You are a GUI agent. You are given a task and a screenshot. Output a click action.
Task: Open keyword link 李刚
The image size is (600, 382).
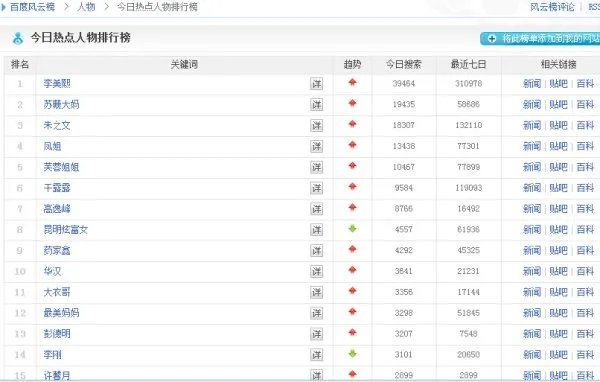[52, 354]
